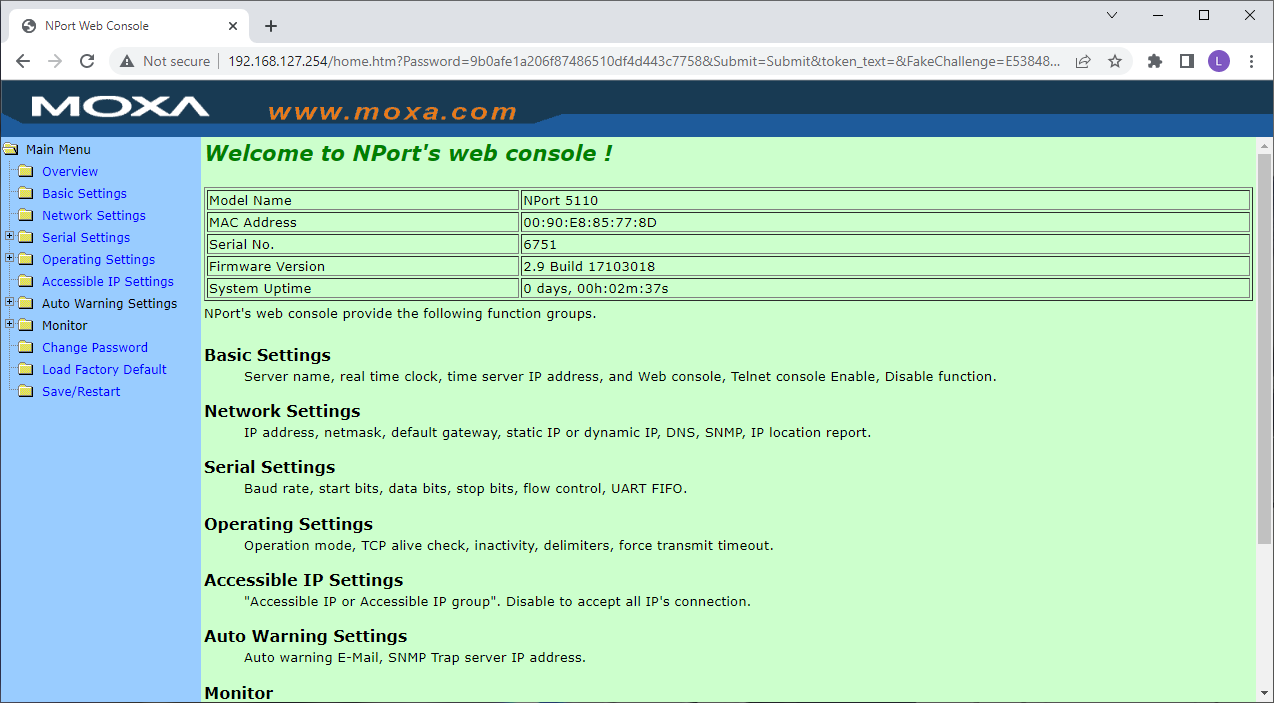Viewport: 1274px width, 703px height.
Task: Click the folder icon beside Save/Restart
Action: (x=26, y=392)
